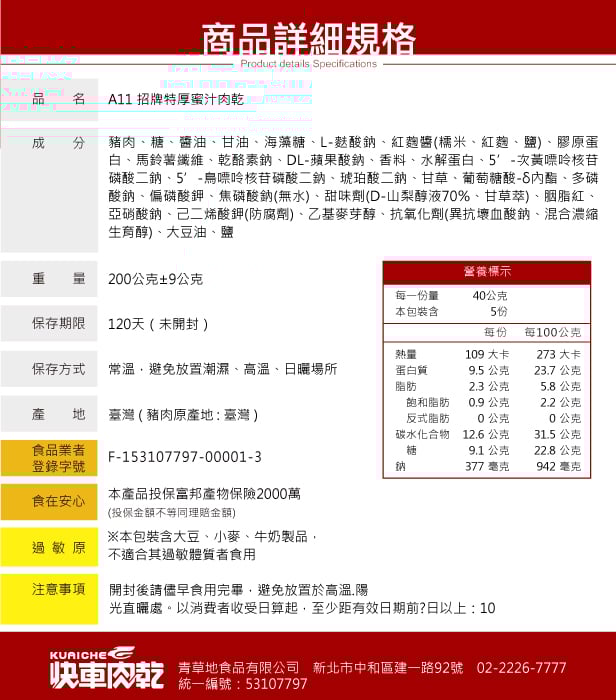Click the 每100公克 column header
This screenshot has width=616, height=700.
pos(553,332)
